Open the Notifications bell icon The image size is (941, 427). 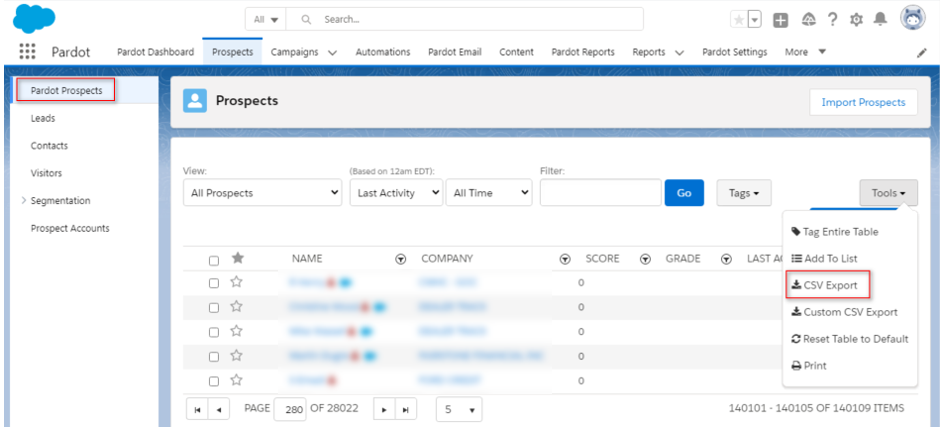[x=880, y=20]
